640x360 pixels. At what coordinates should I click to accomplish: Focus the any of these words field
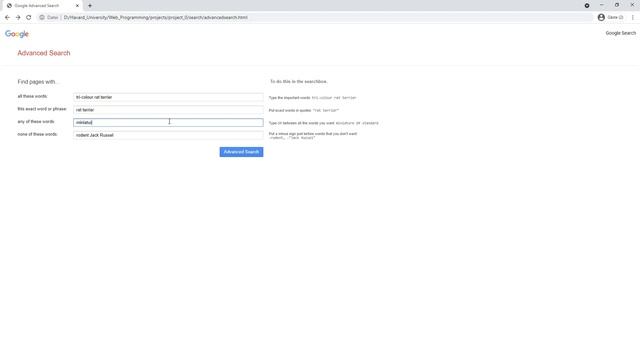168,122
